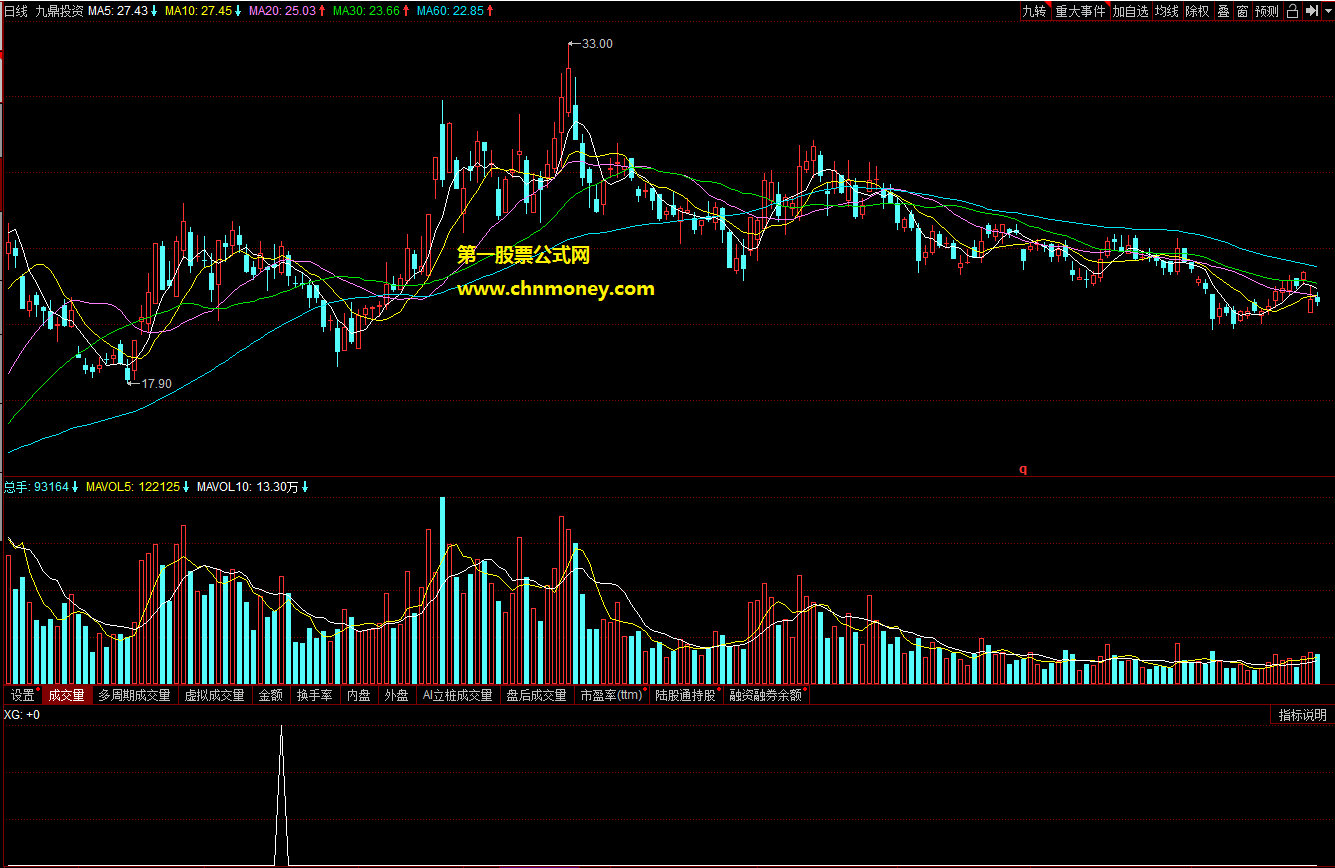
Task: Click the 九鼎投资 stock name
Action: 59,11
